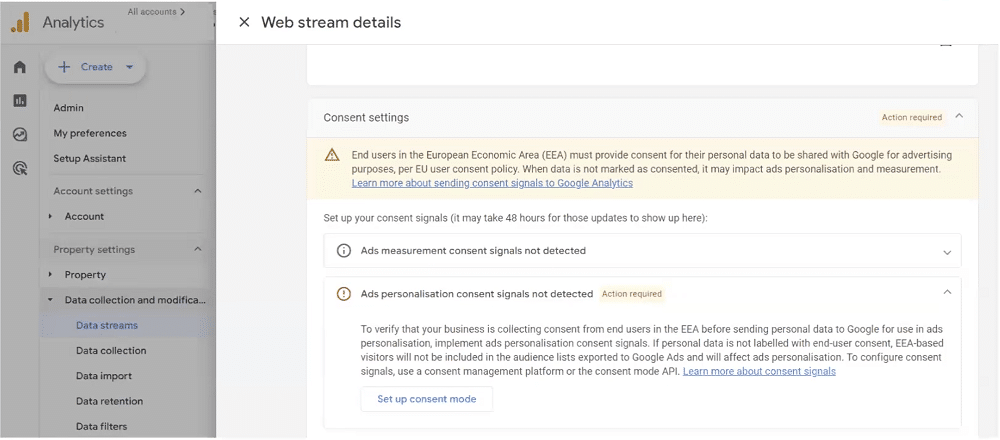The width and height of the screenshot is (1000, 440).
Task: Close the Web stream details panel
Action: pyautogui.click(x=244, y=22)
